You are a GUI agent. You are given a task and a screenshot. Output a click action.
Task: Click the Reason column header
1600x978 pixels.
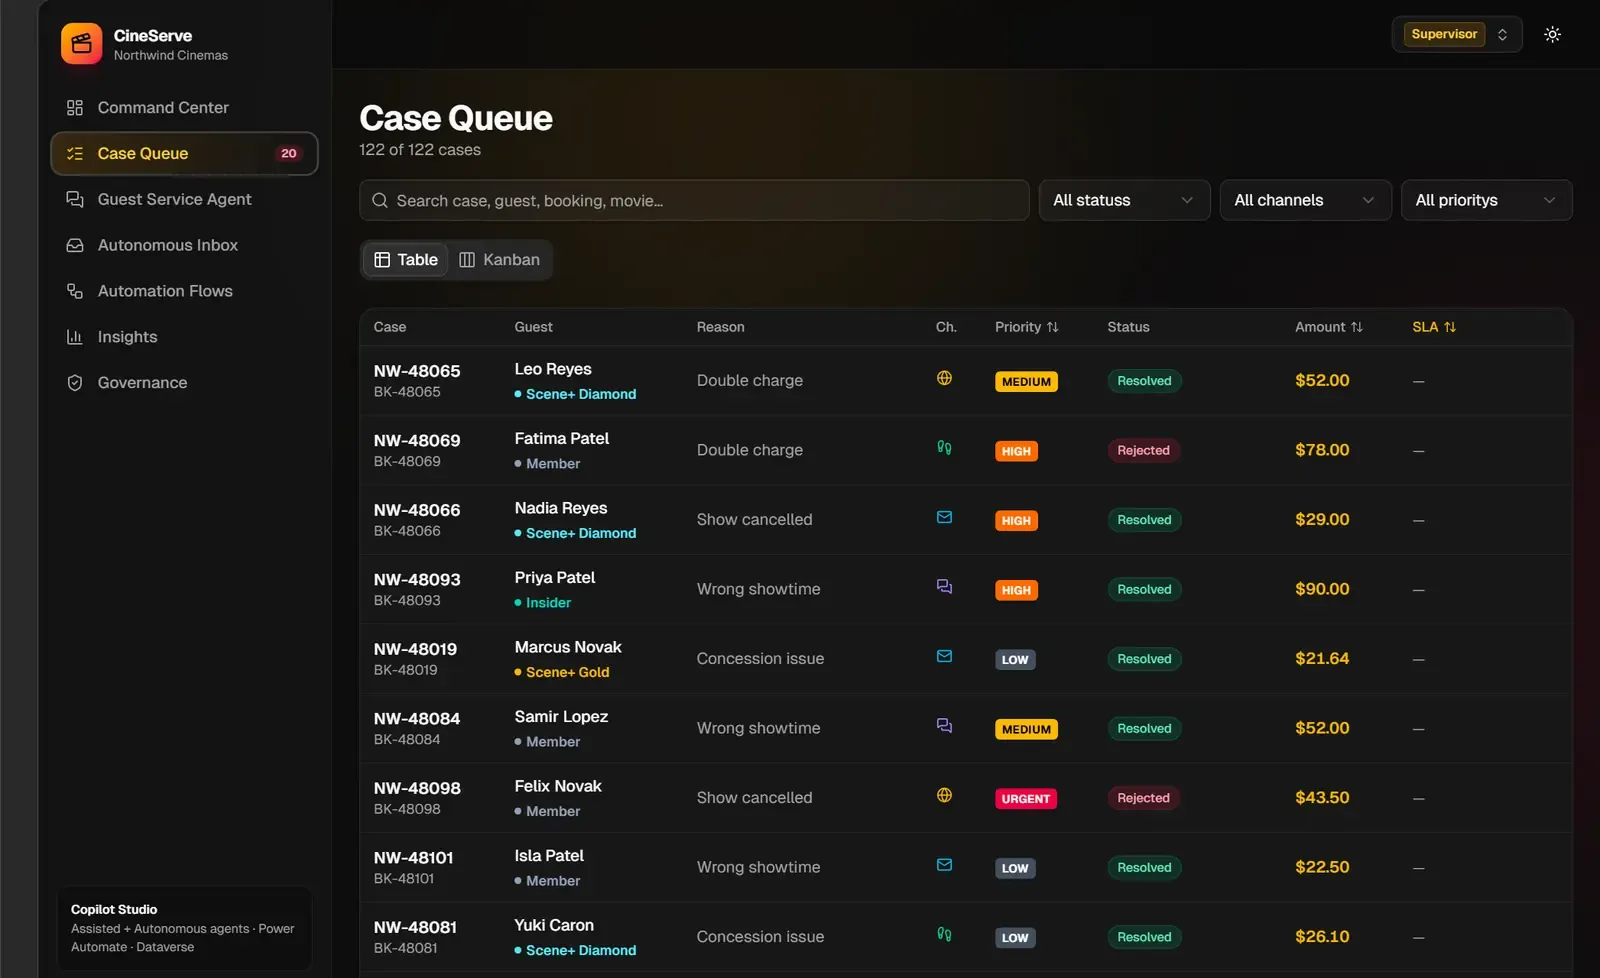(x=720, y=327)
